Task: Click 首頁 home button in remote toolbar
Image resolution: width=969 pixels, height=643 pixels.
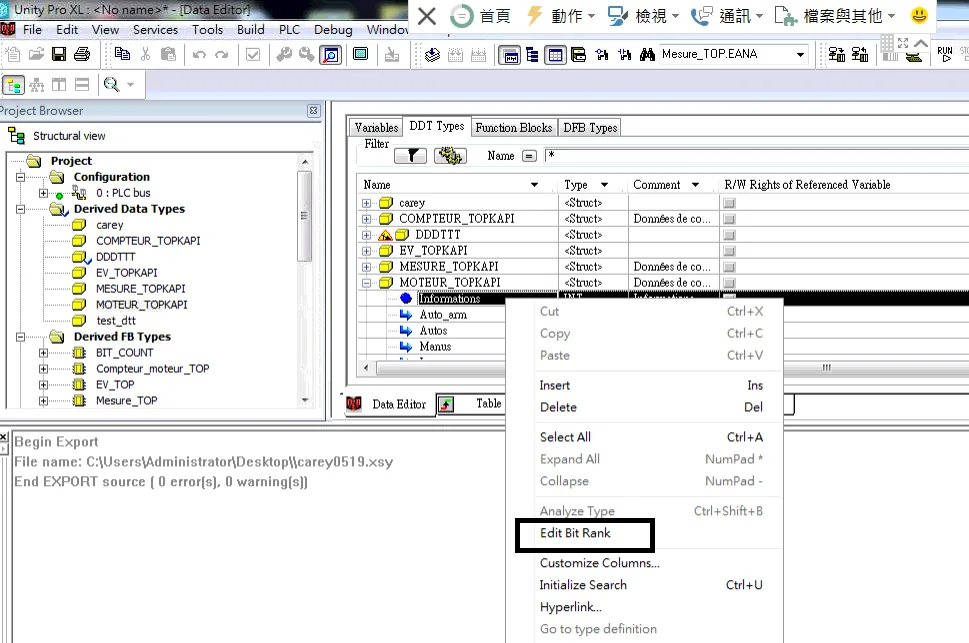Action: tap(480, 16)
